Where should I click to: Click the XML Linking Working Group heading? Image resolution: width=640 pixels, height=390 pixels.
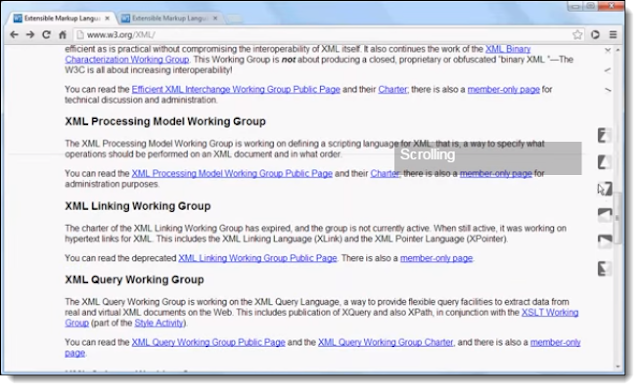138,206
